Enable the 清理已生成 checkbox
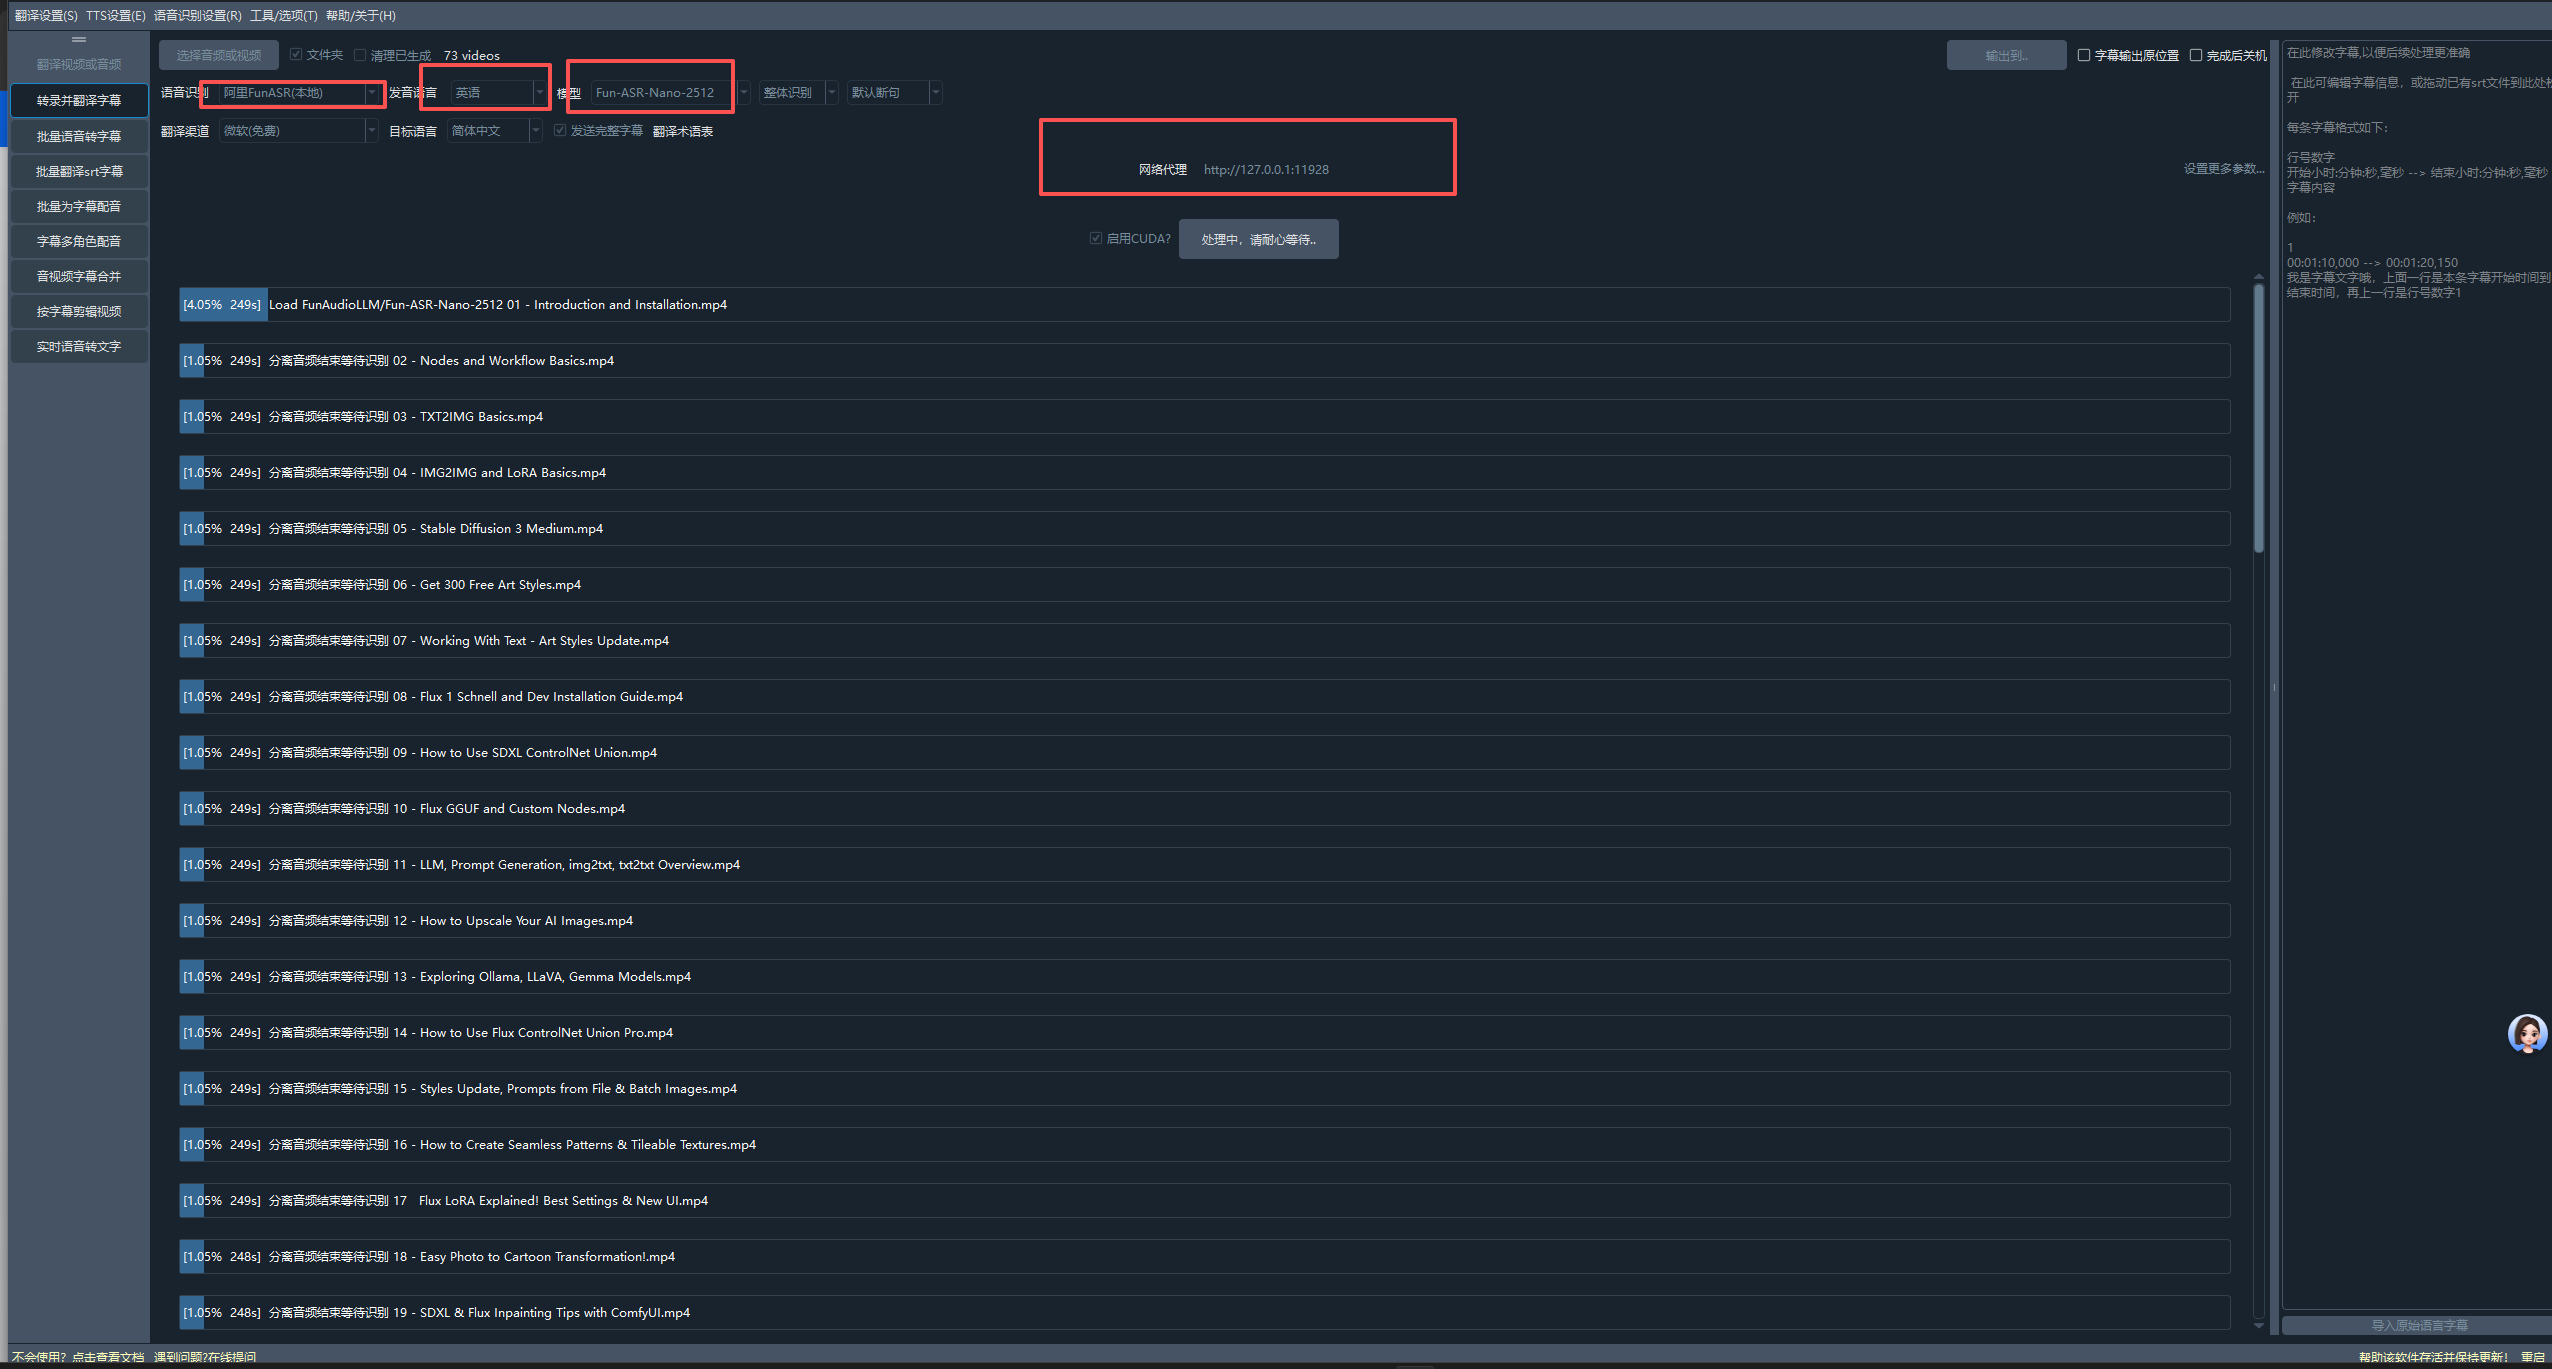 360,55
